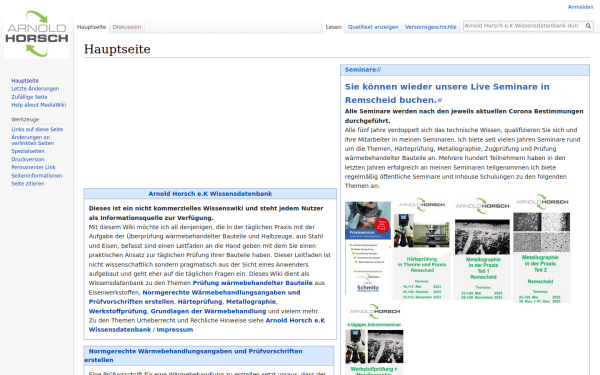
Task: Click the search magnifier icon
Action: click(x=588, y=26)
